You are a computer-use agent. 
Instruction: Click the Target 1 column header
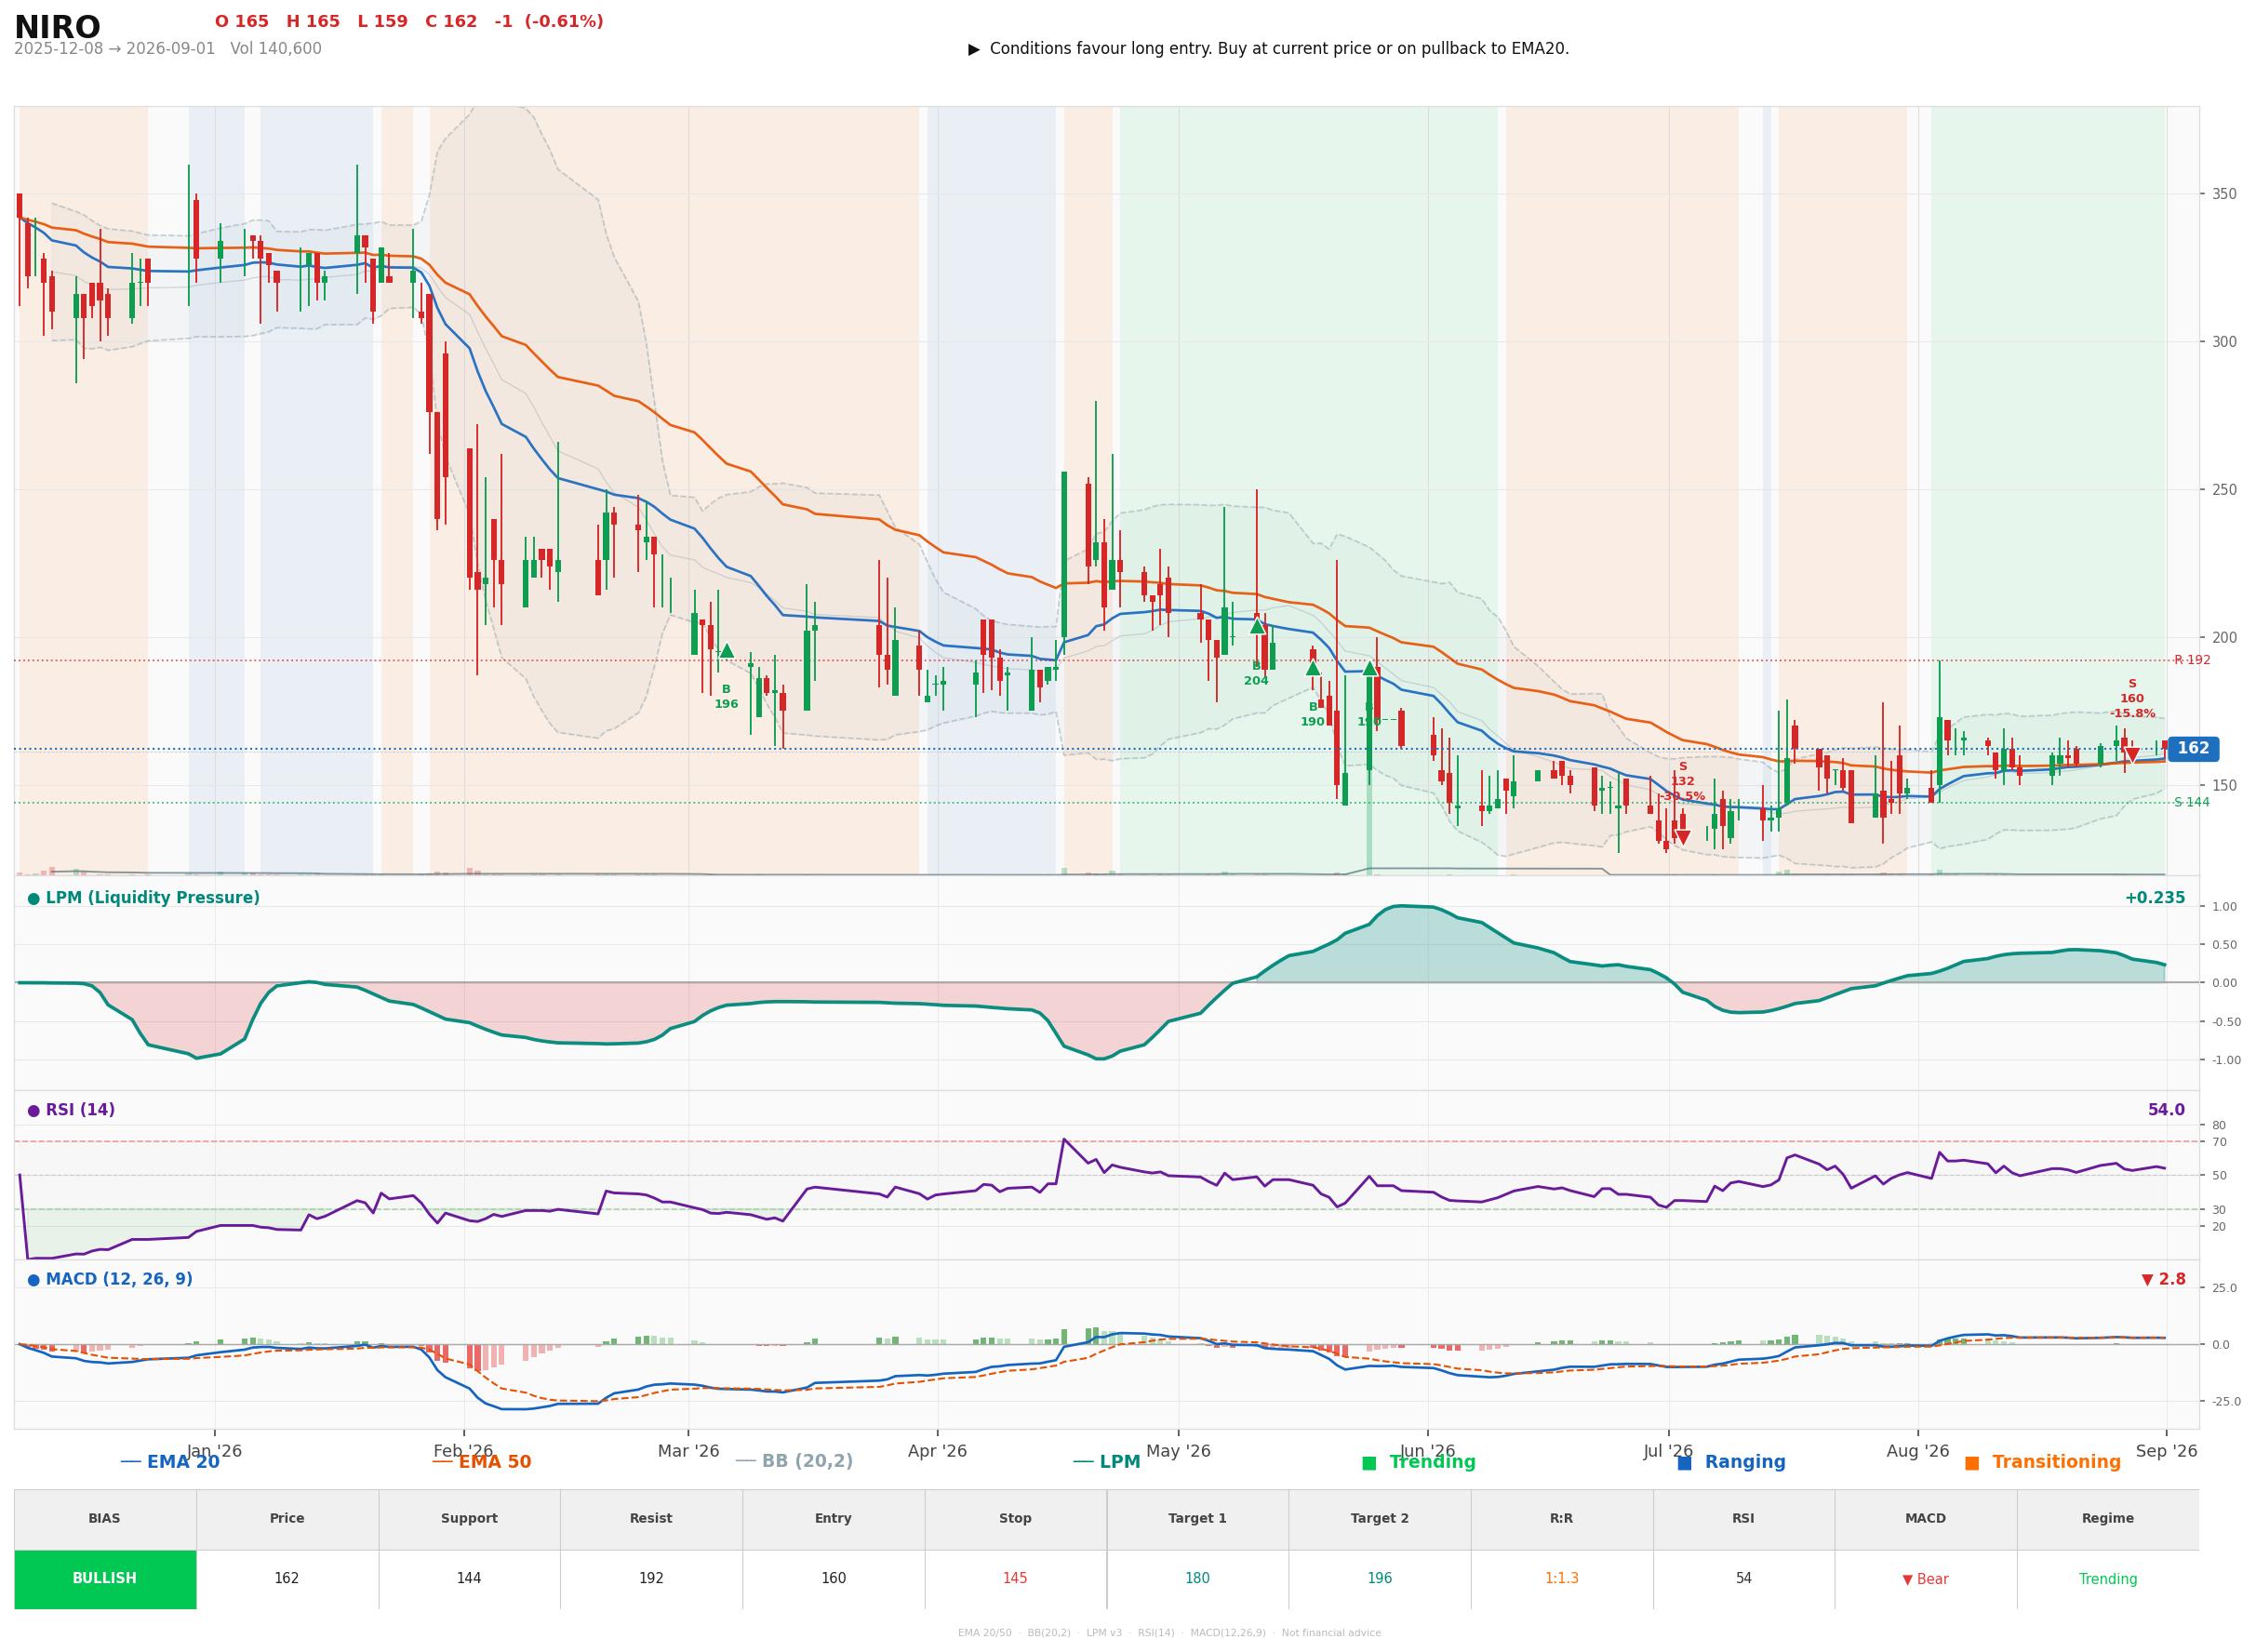1197,1519
